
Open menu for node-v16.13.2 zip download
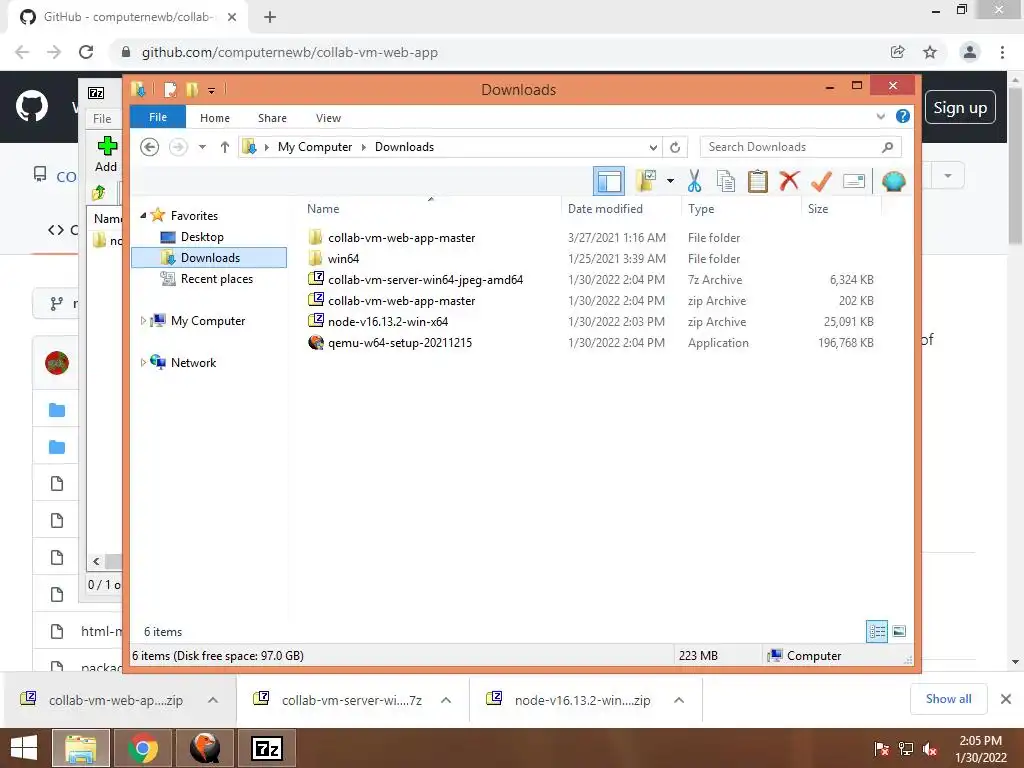click(679, 700)
